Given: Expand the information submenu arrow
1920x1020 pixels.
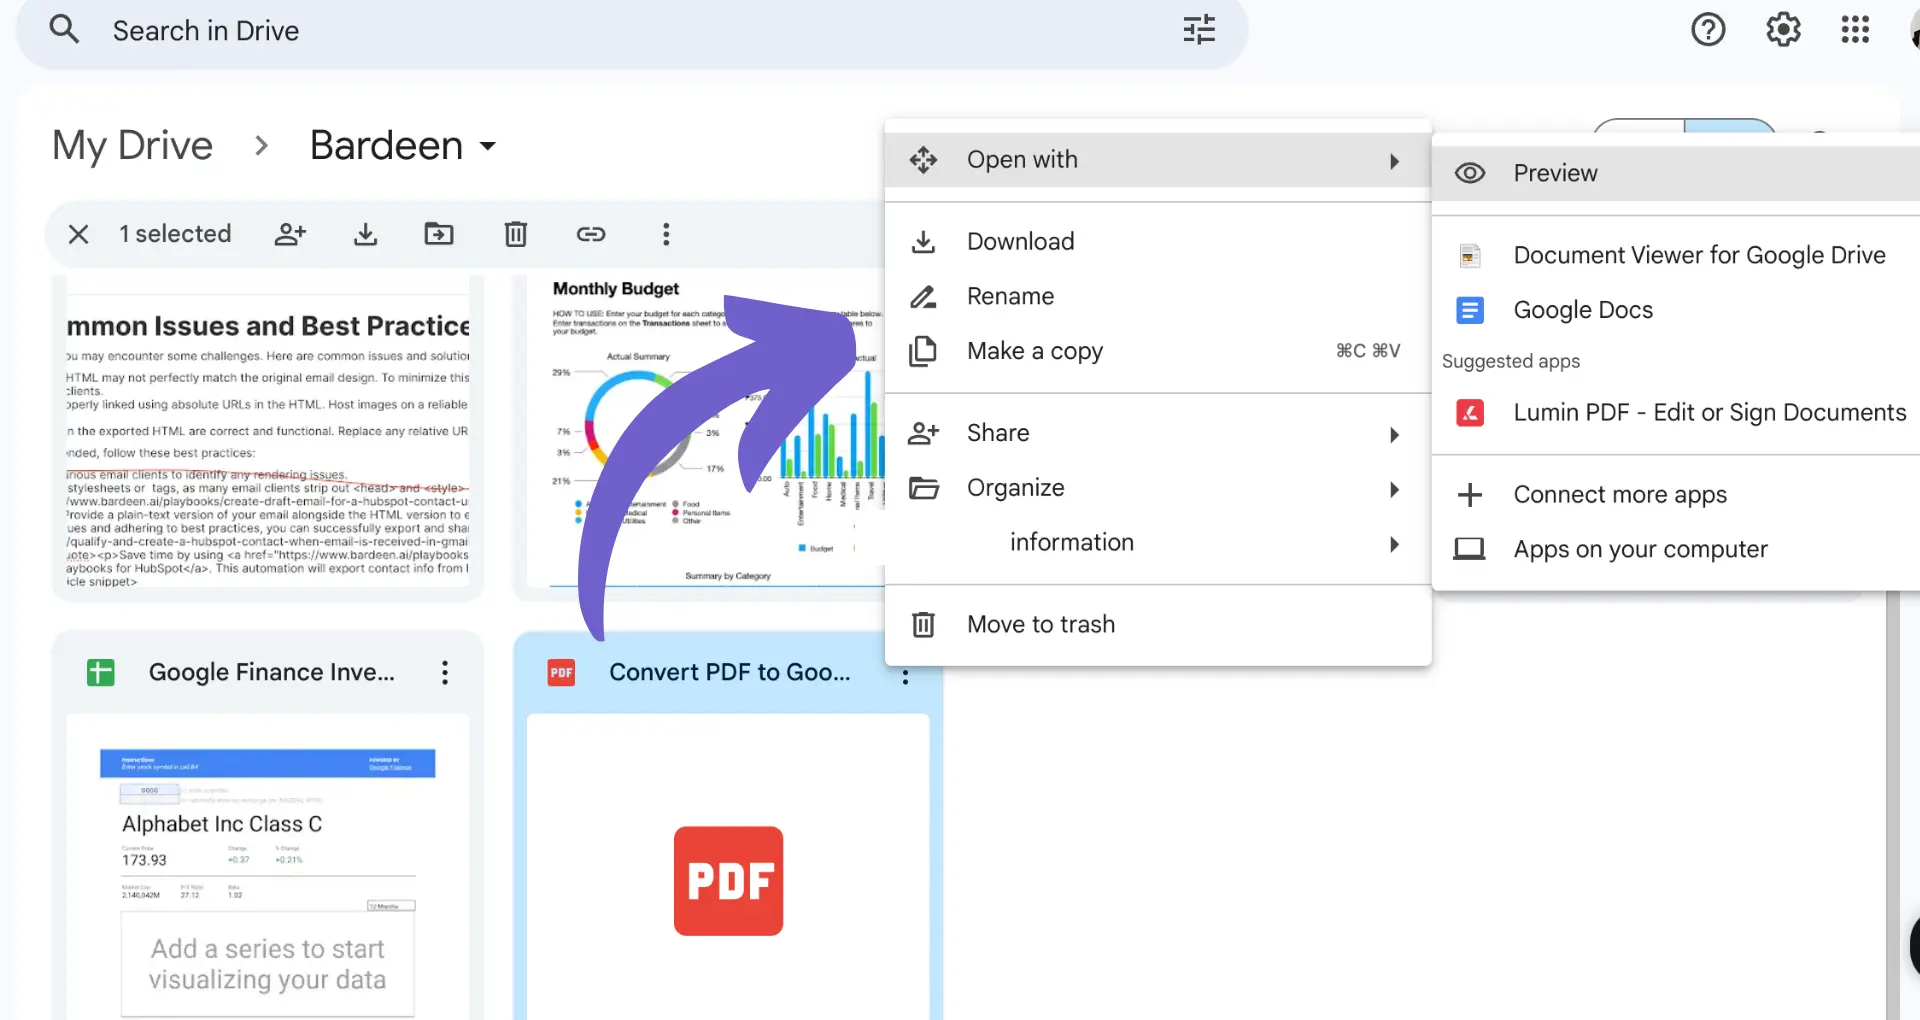Looking at the screenshot, I should [1394, 544].
